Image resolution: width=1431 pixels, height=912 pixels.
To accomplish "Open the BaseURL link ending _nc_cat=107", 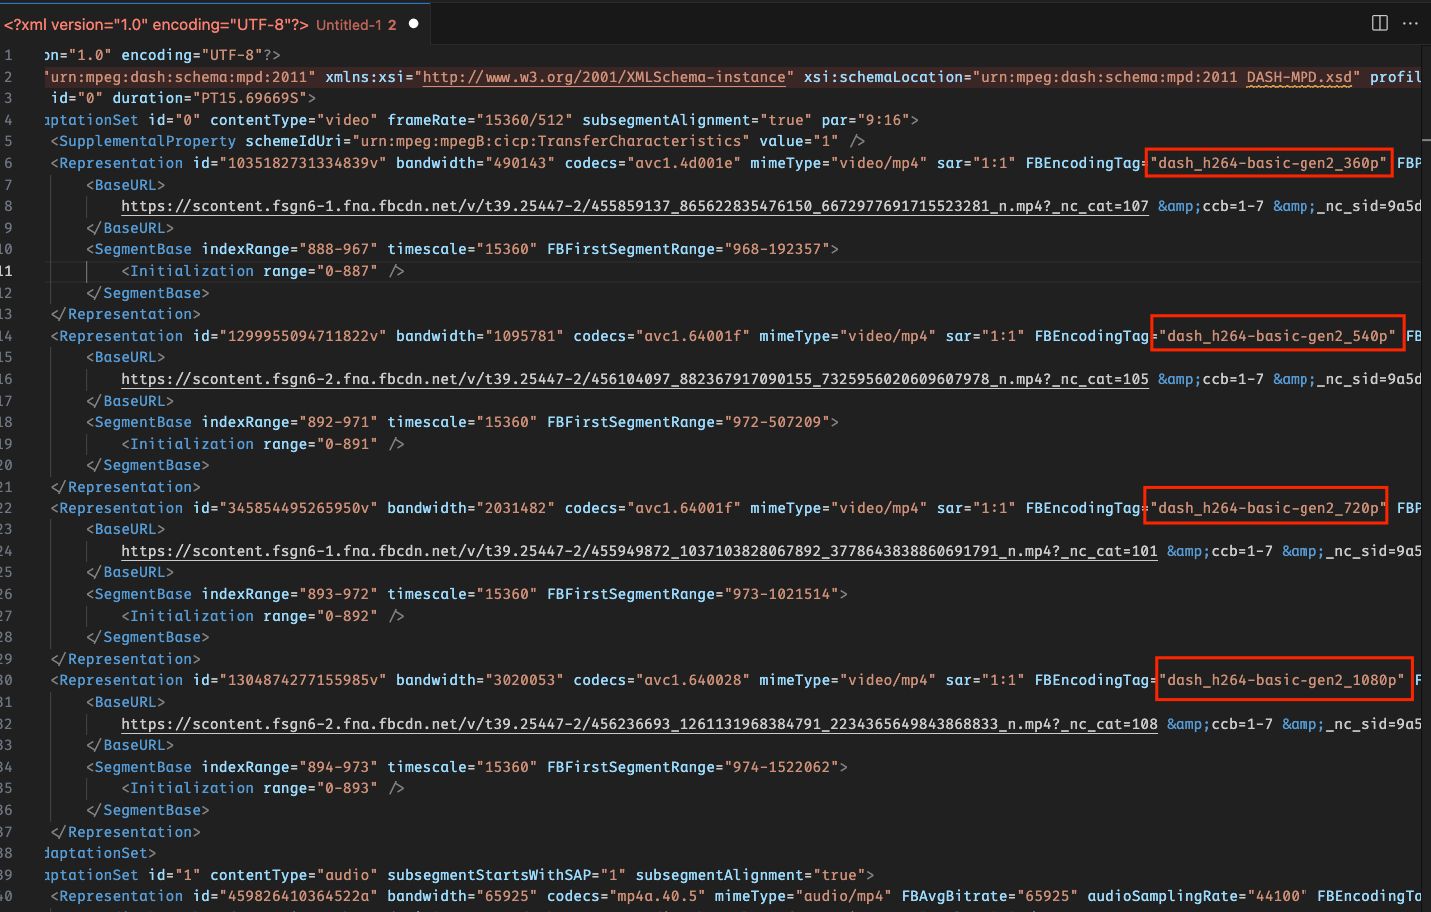I will (635, 207).
